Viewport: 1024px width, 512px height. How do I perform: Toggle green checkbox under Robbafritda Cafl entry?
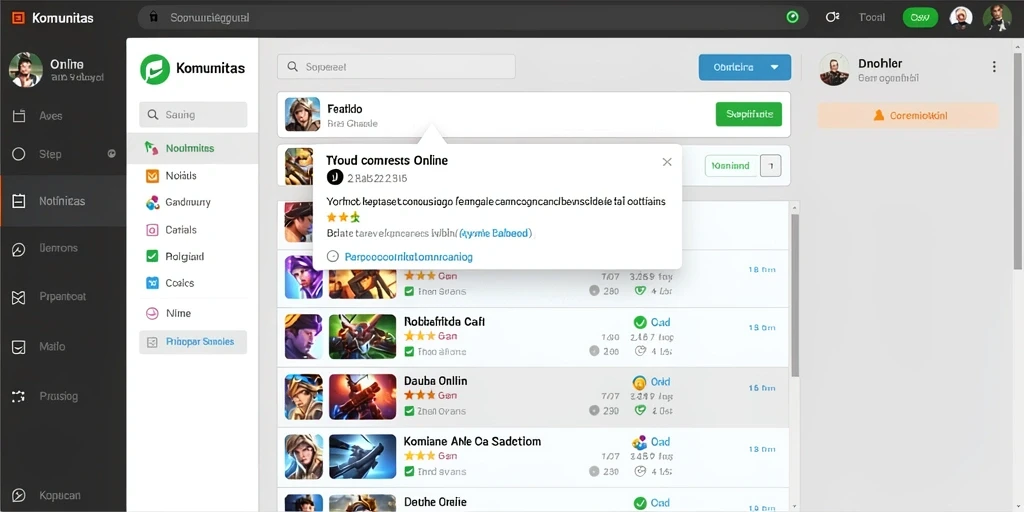409,351
